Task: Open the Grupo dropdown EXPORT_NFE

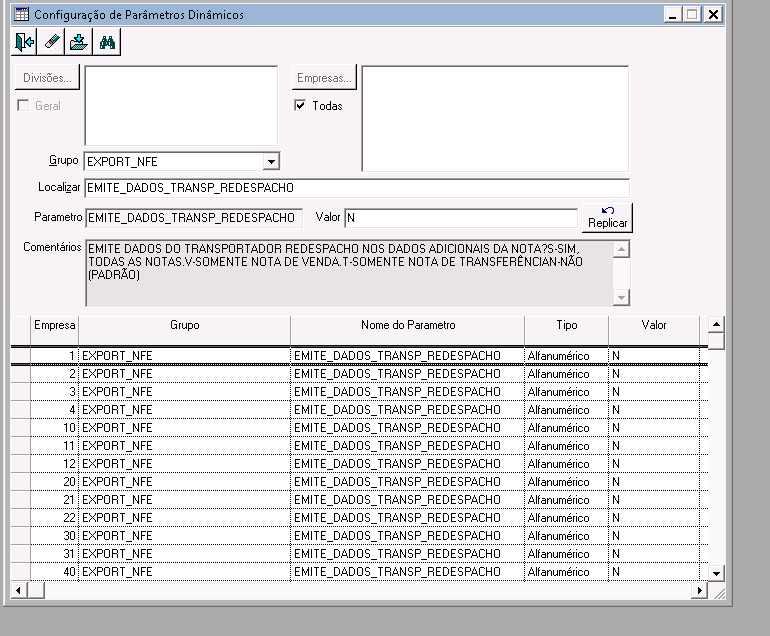Action: click(x=271, y=162)
